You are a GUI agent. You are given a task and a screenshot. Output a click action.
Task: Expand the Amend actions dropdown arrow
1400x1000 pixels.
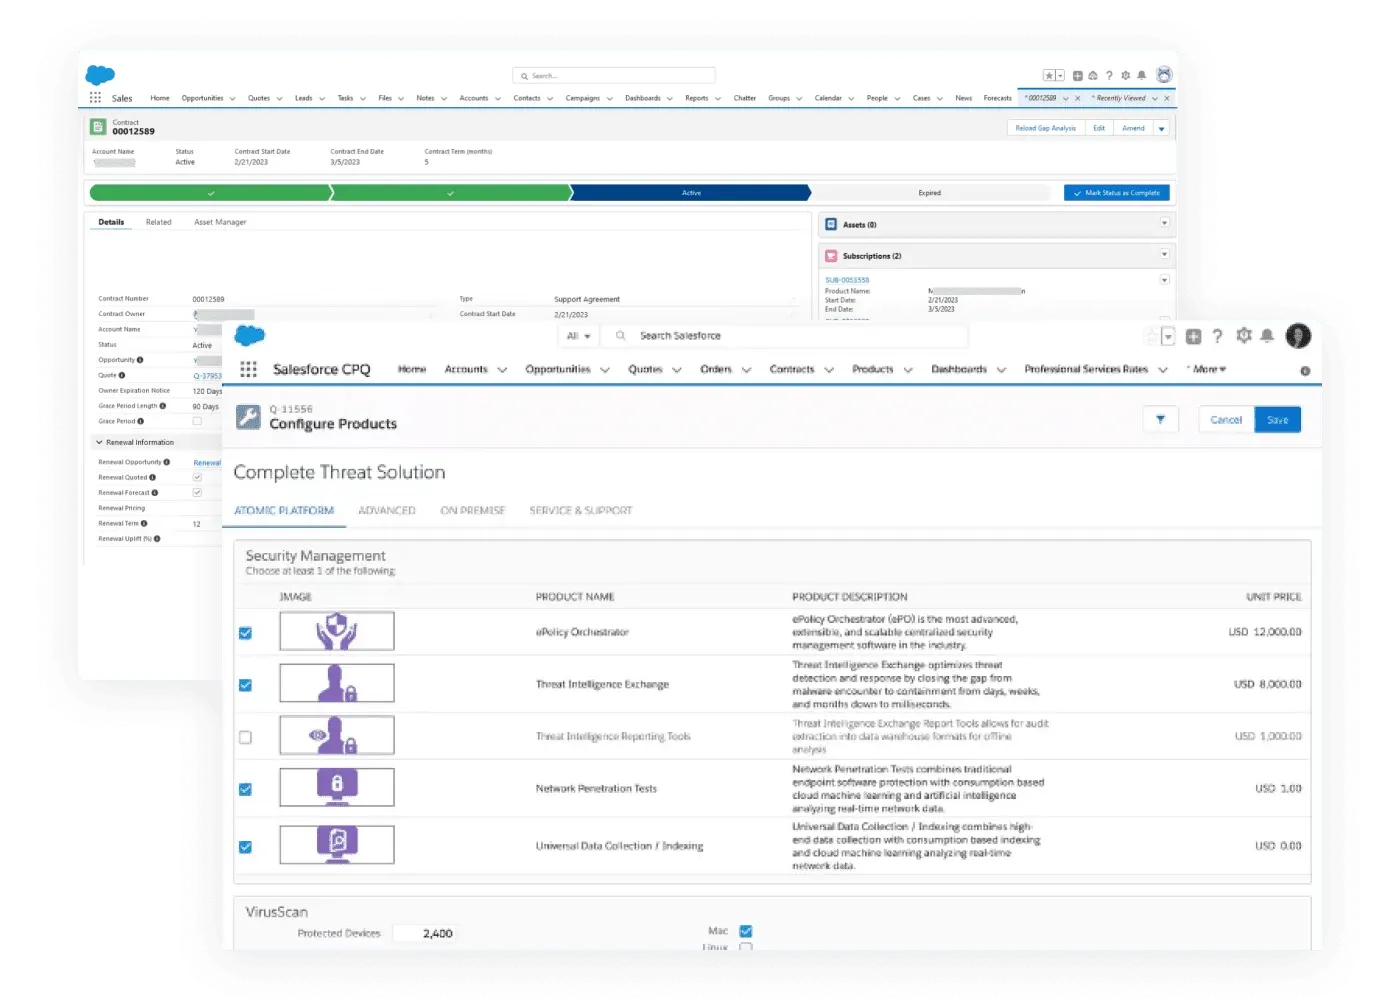(1161, 128)
